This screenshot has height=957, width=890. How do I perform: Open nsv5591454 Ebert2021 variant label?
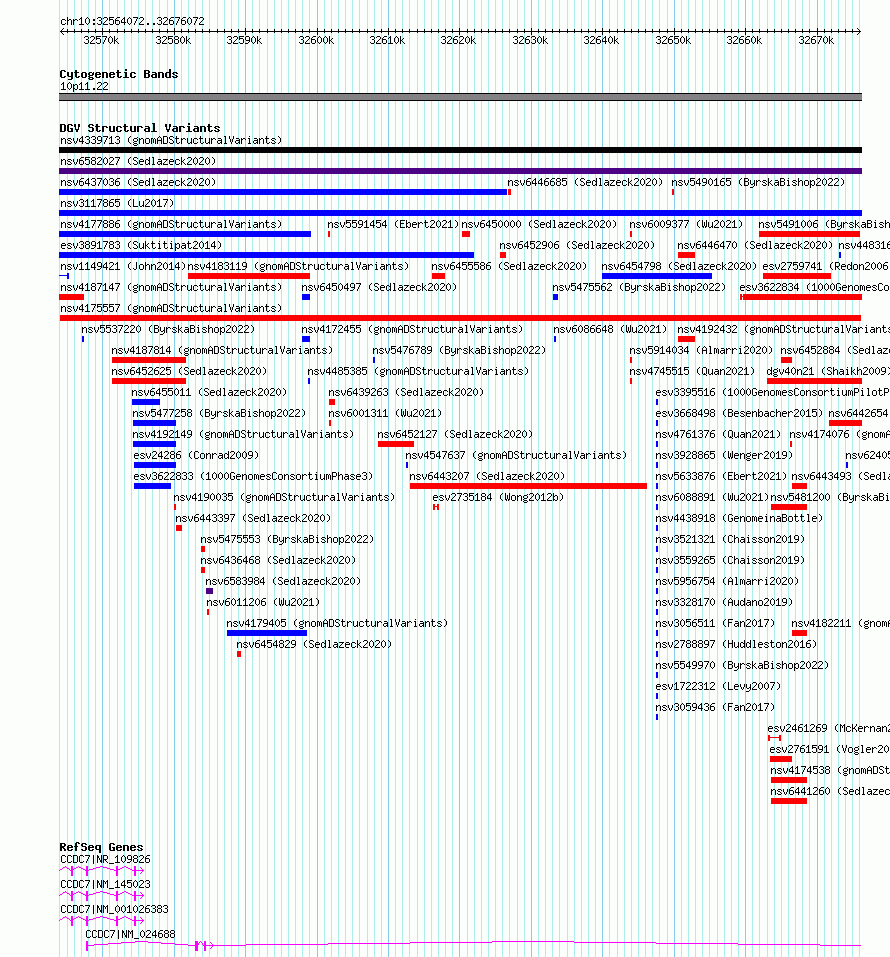(393, 225)
